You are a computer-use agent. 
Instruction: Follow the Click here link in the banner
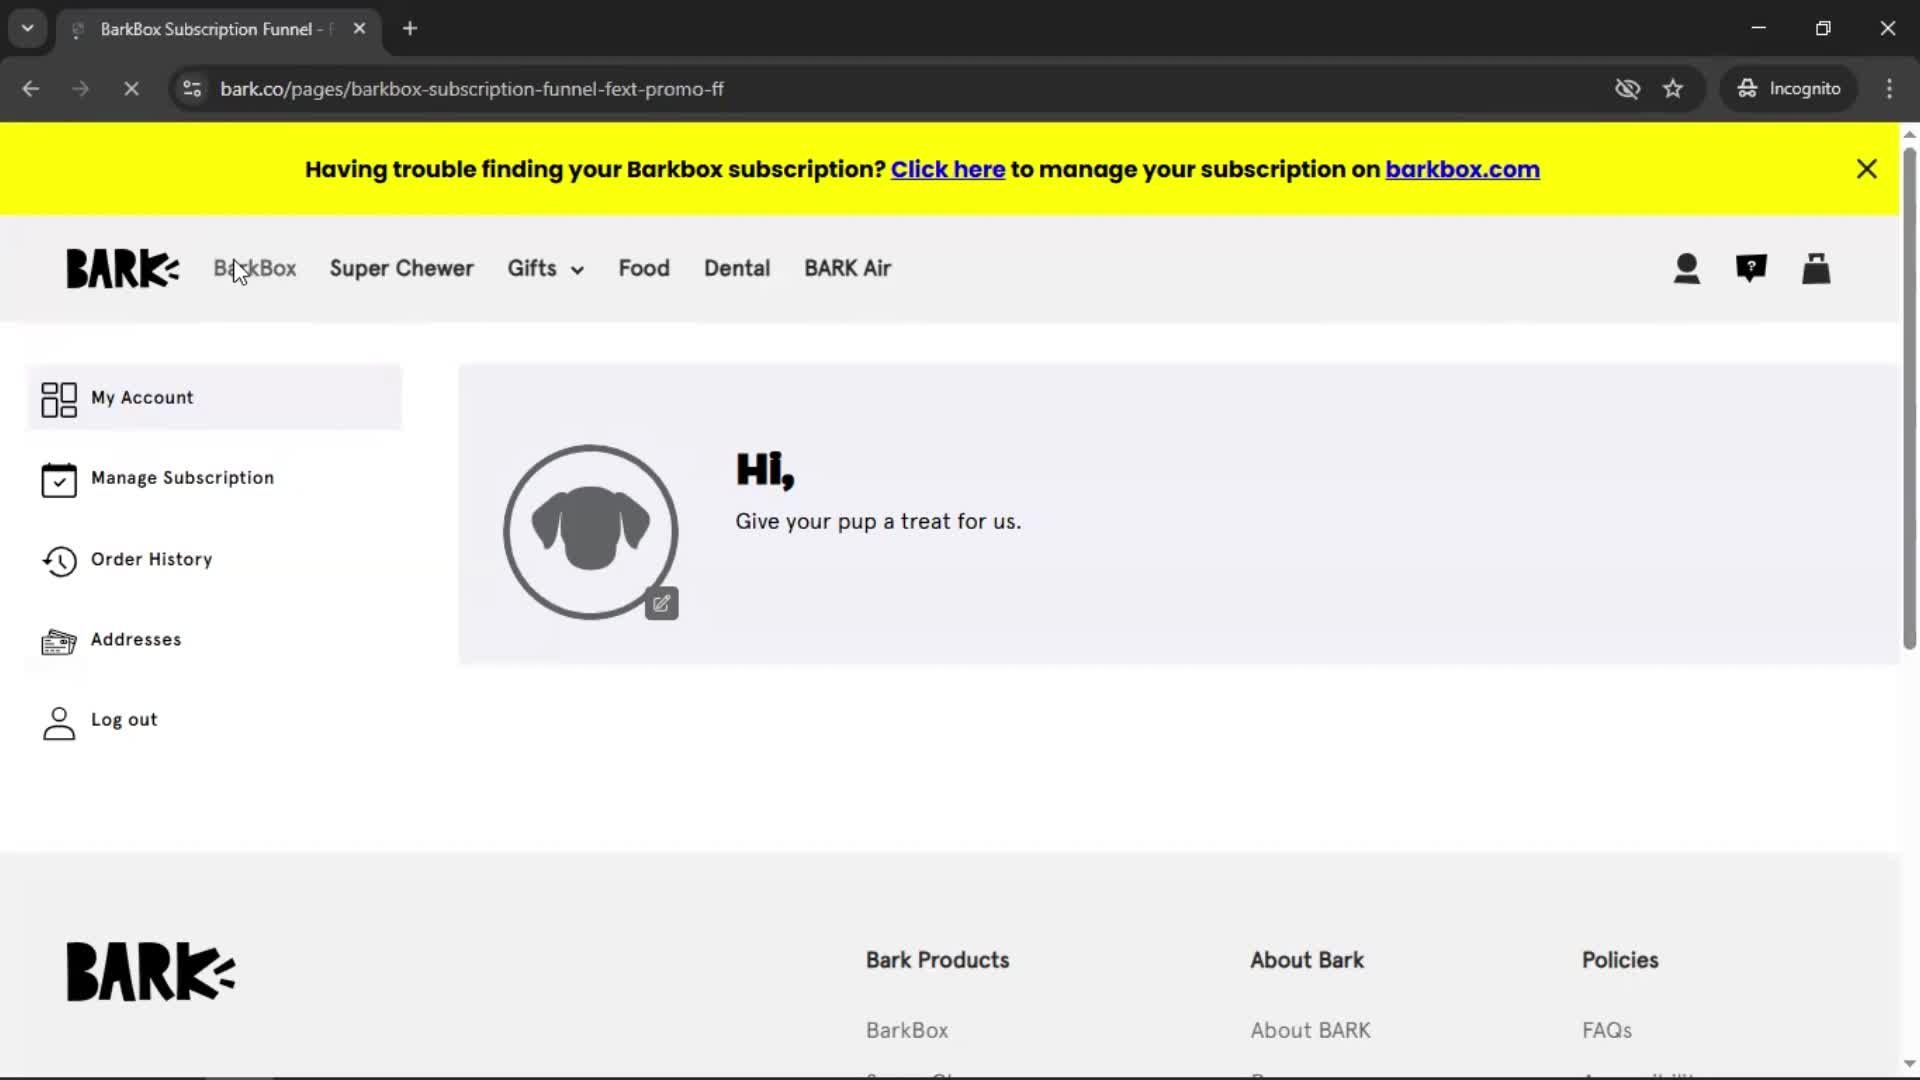pyautogui.click(x=948, y=169)
